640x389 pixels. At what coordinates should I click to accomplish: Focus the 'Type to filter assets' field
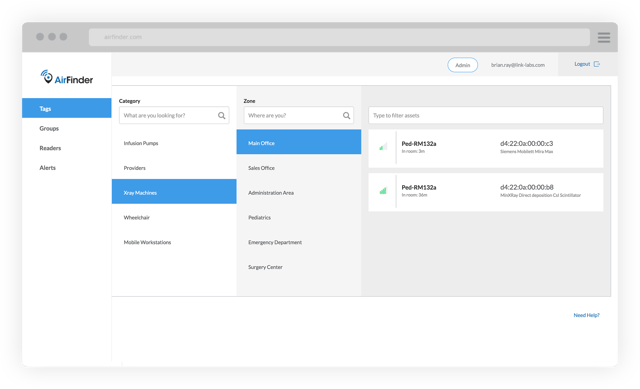point(486,116)
